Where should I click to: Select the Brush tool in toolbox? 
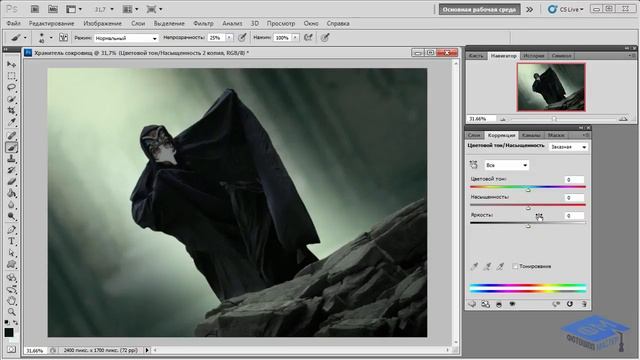11,147
